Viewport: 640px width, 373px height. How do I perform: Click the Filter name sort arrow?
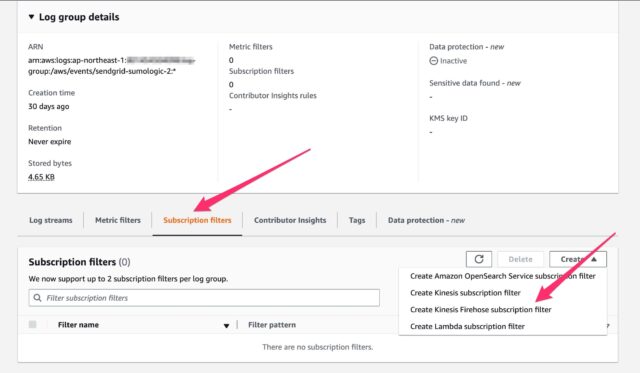coord(226,326)
